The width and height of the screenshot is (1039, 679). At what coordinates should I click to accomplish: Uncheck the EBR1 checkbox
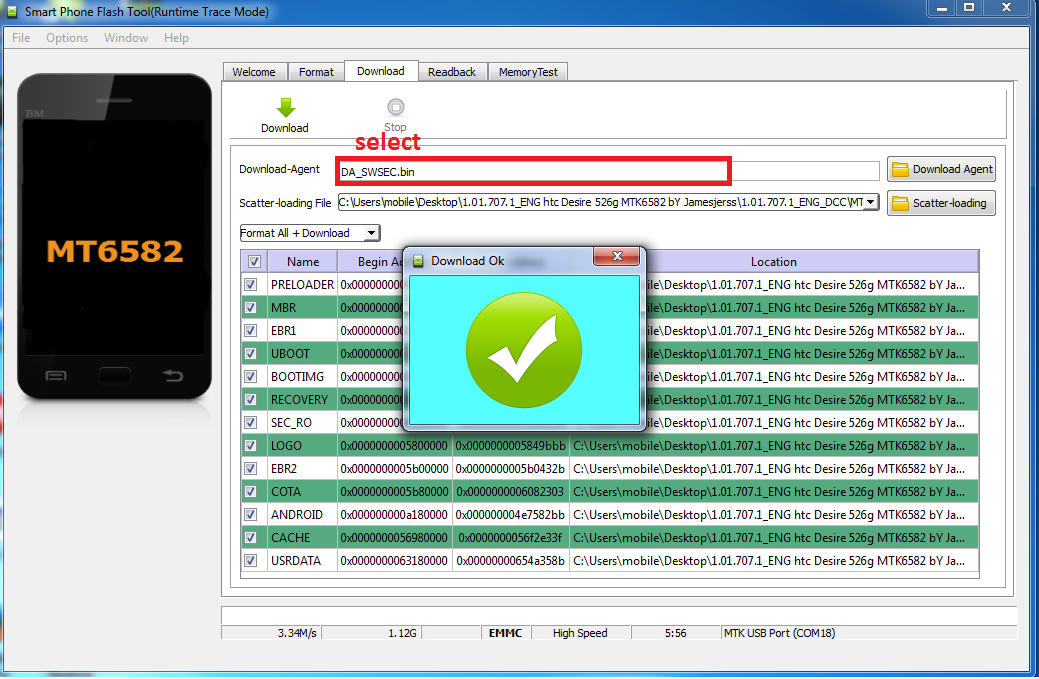click(250, 331)
